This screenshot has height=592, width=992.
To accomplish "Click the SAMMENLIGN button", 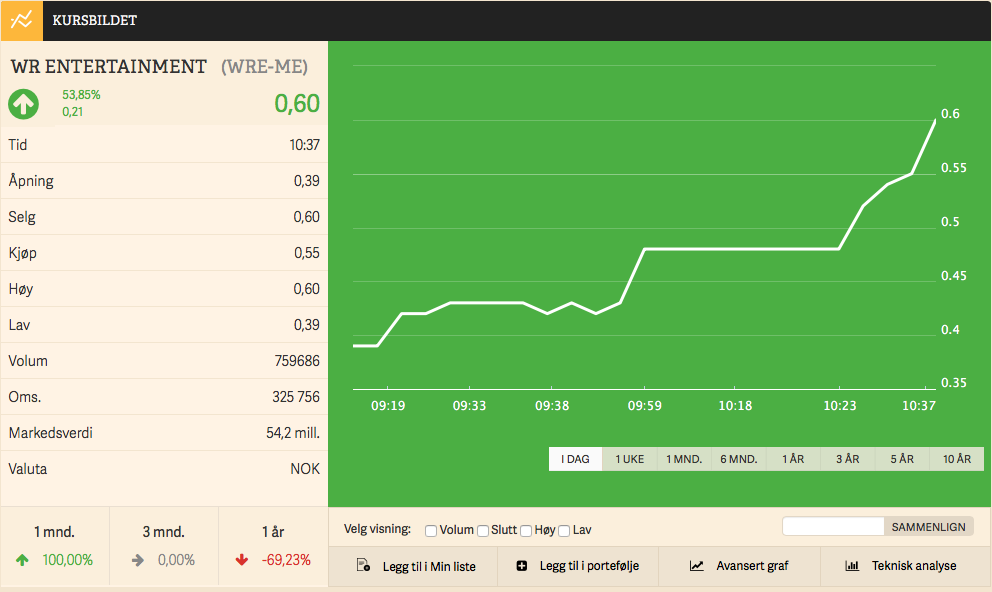I will click(928, 527).
